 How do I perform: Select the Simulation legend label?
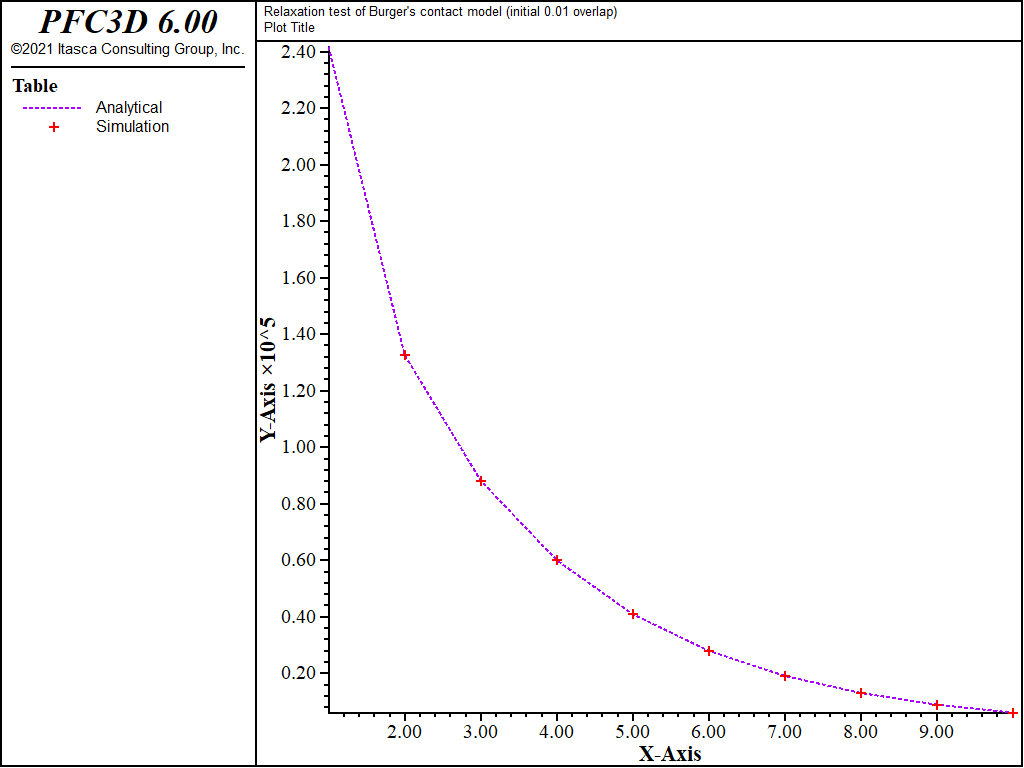pyautogui.click(x=133, y=127)
